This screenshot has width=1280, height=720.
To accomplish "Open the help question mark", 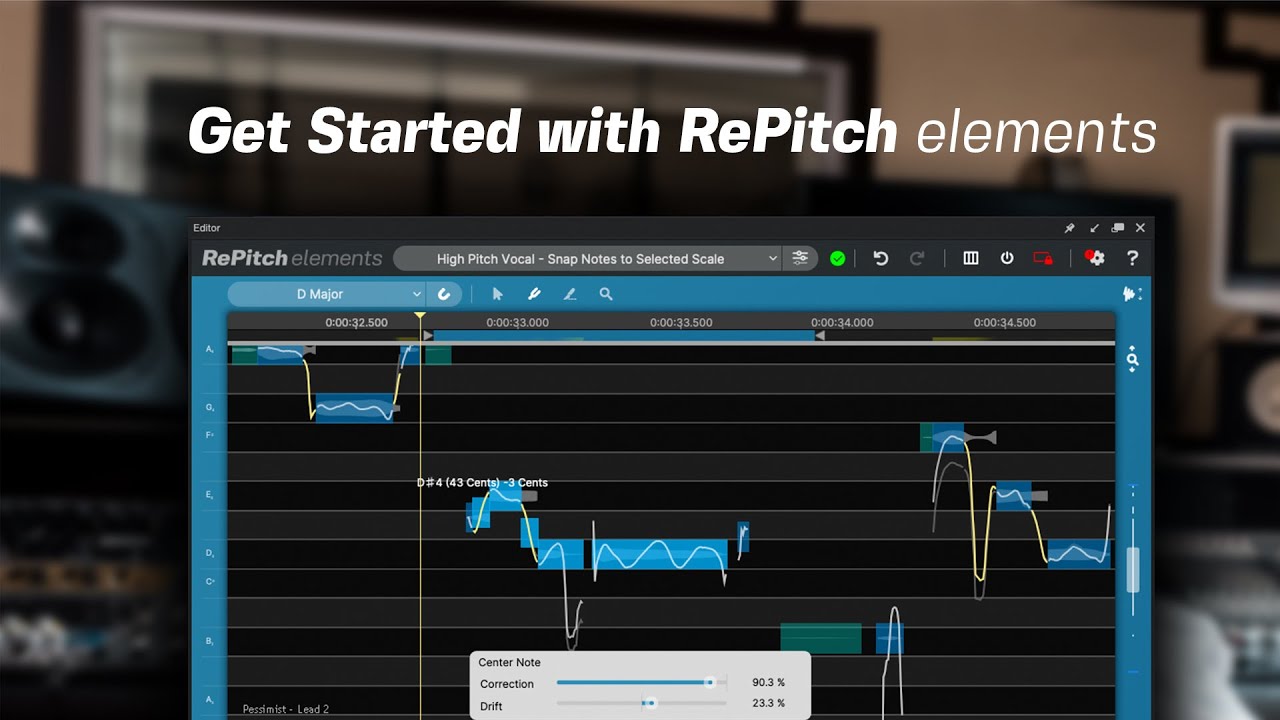I will tap(1132, 258).
